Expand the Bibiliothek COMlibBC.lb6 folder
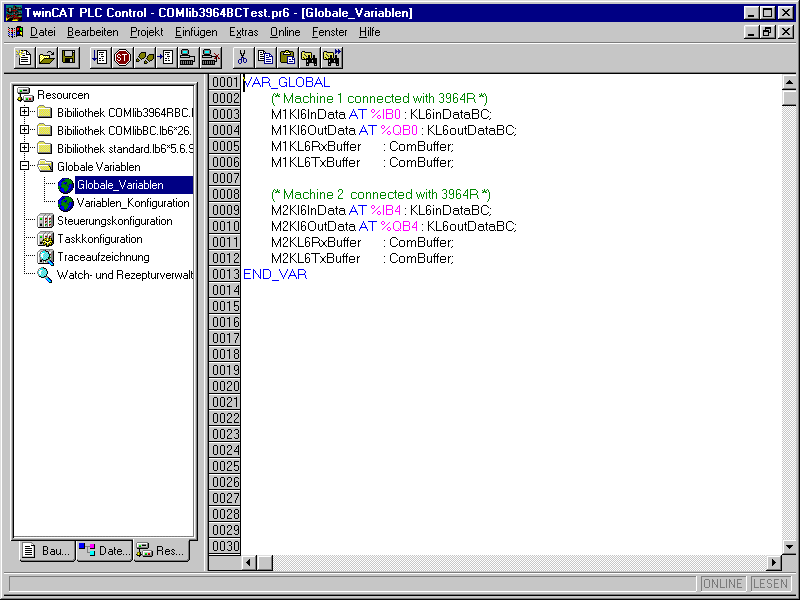 click(x=24, y=130)
